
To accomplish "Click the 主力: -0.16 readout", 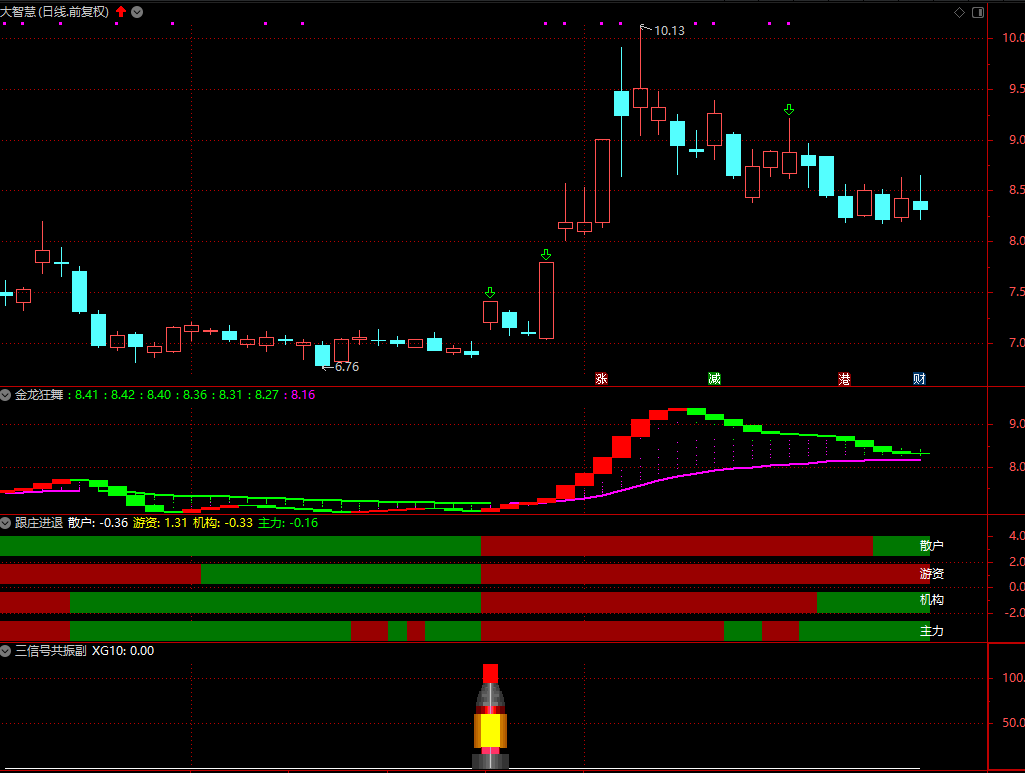I will tap(288, 523).
